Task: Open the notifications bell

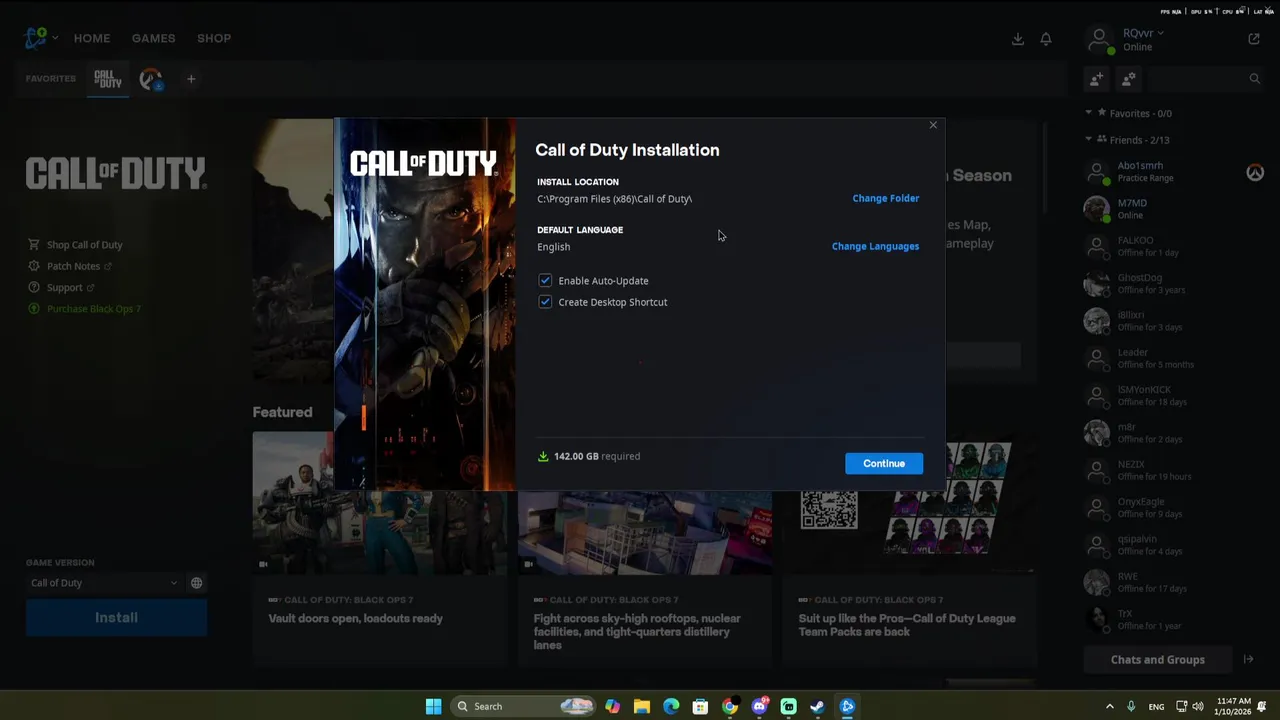Action: [1046, 39]
